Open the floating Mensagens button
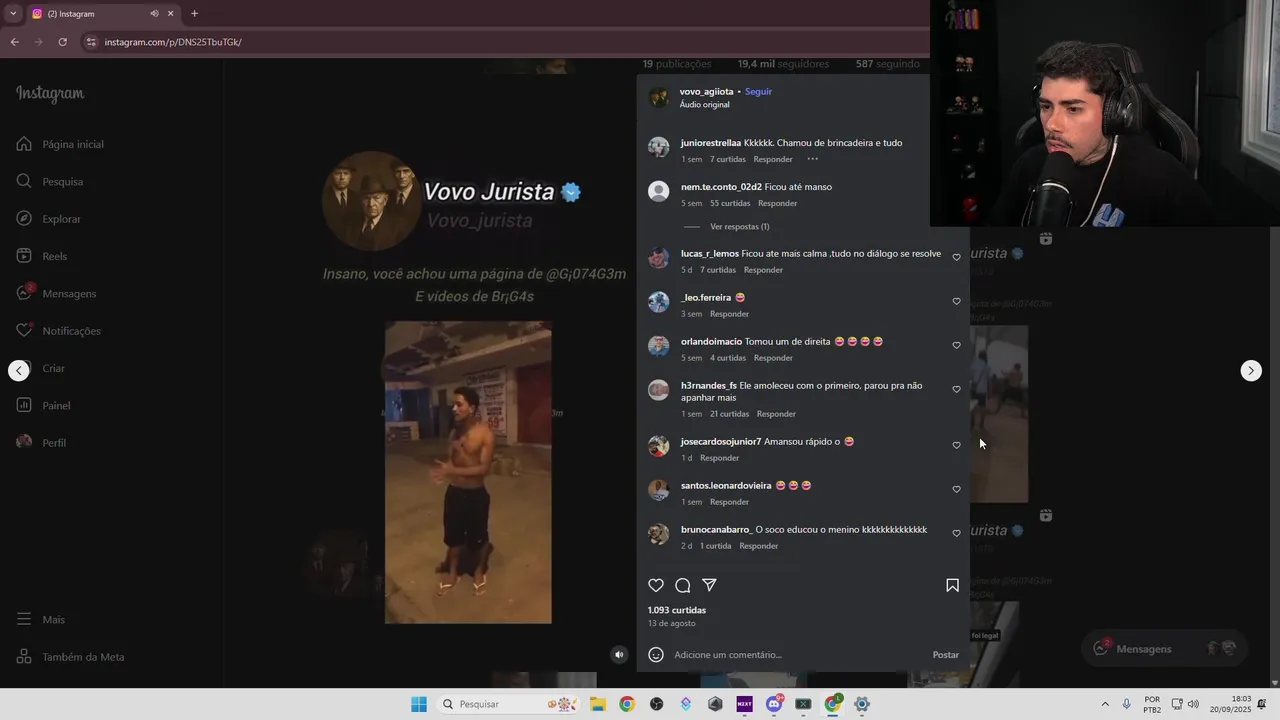This screenshot has width=1280, height=720. pos(1164,648)
